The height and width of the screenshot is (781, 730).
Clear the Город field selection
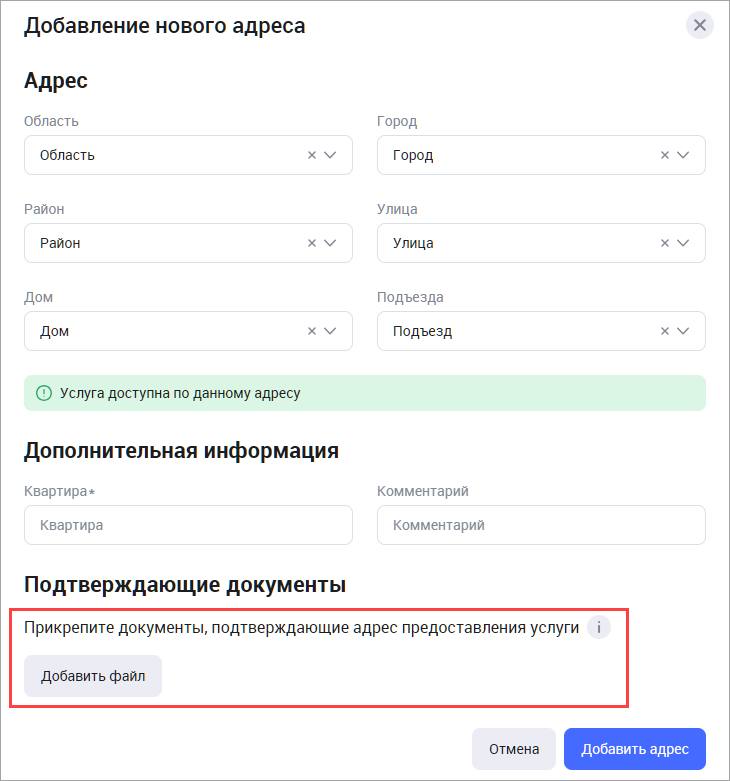pyautogui.click(x=665, y=155)
